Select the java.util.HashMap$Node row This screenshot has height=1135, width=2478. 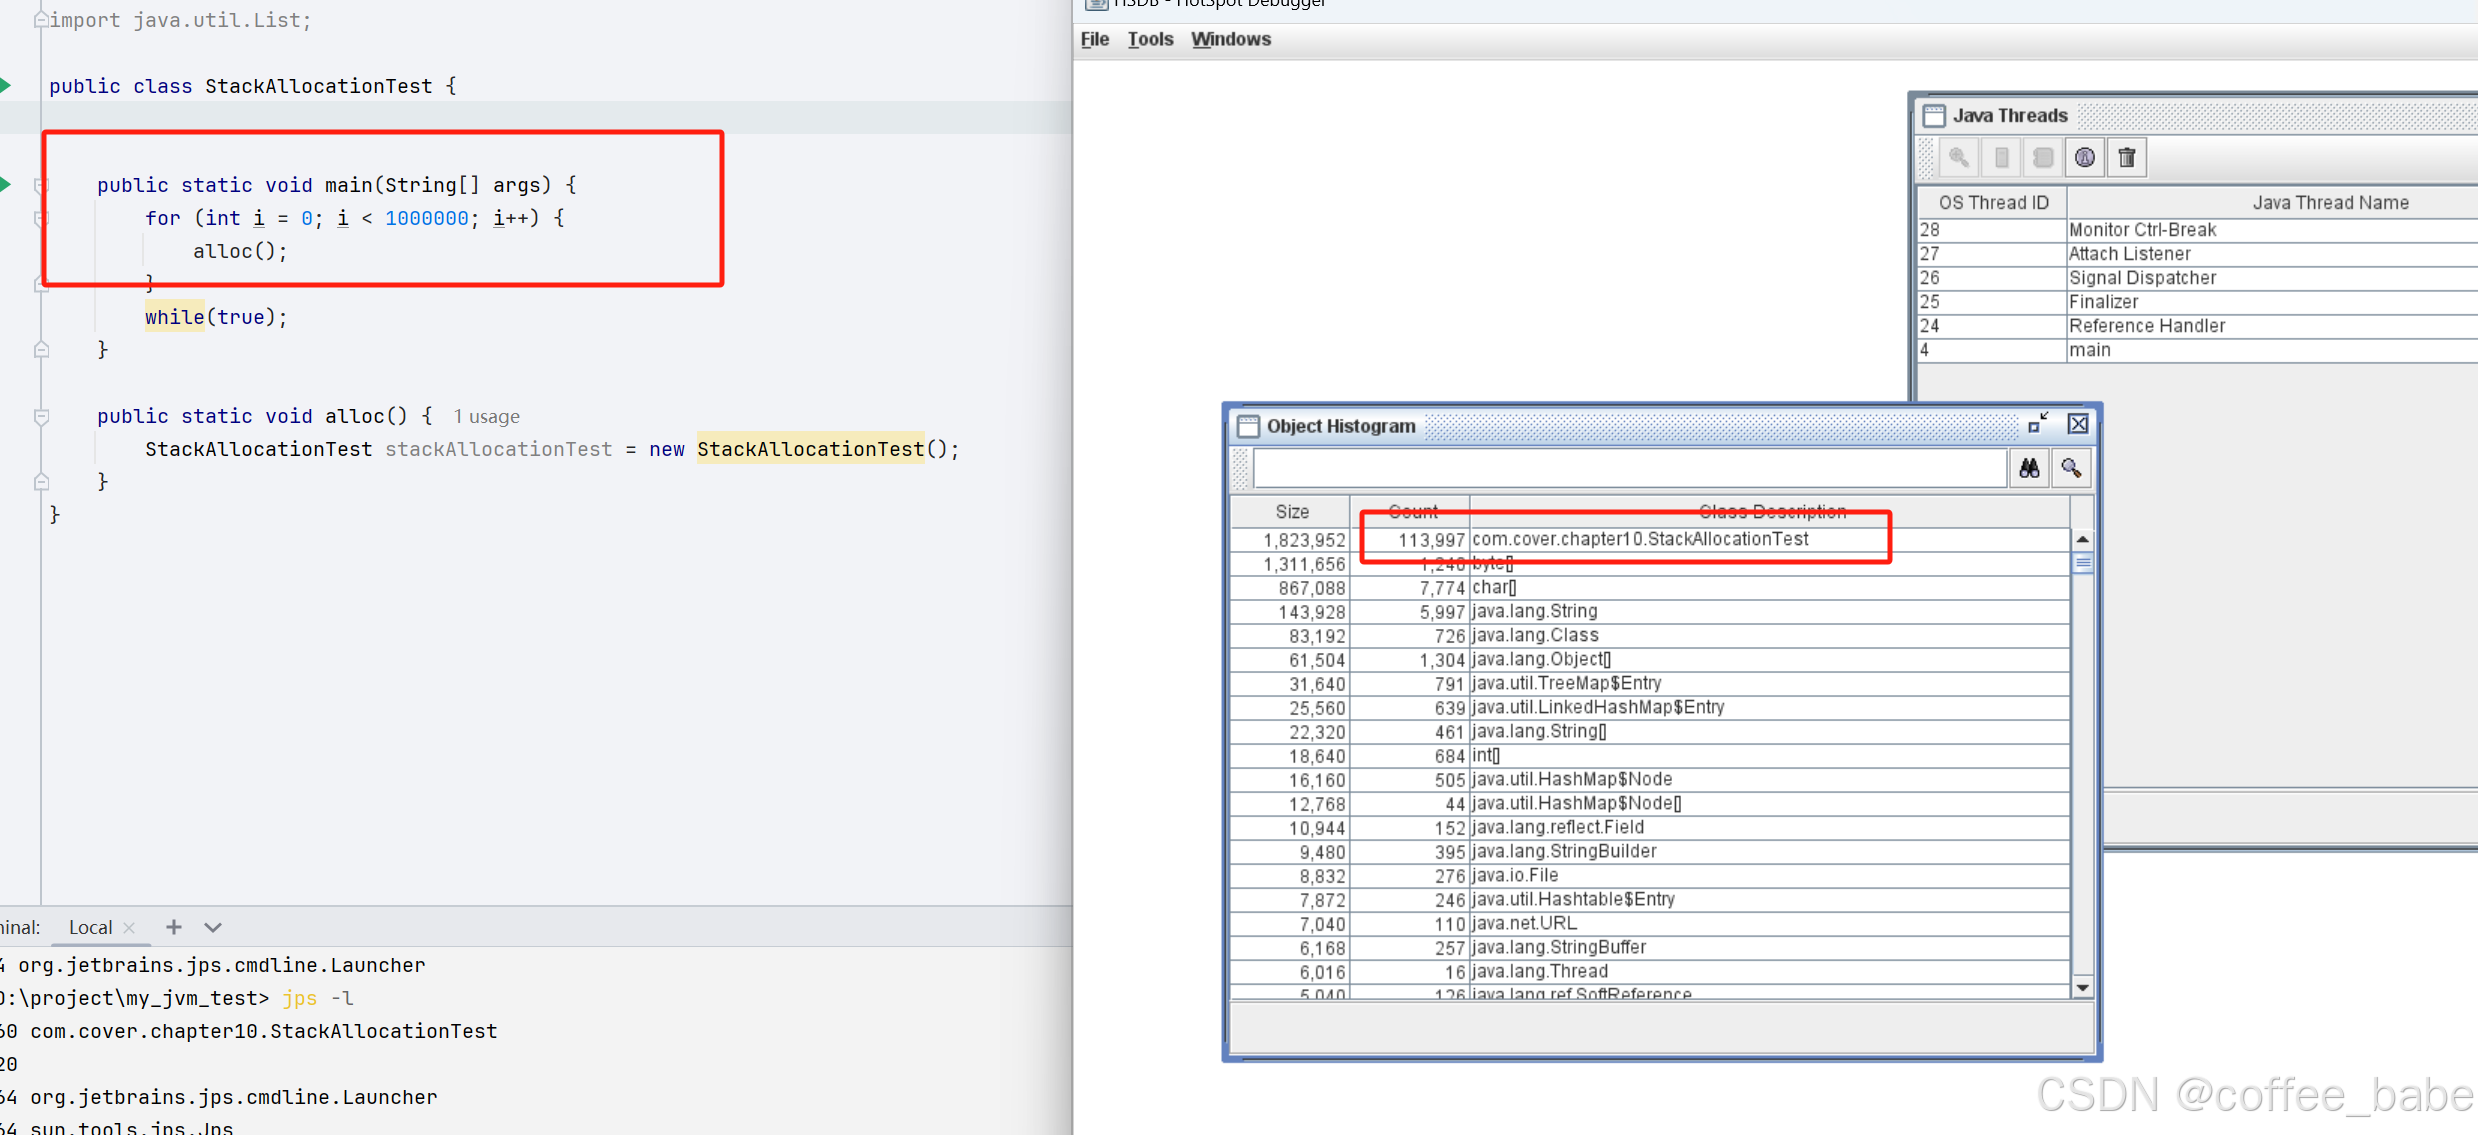coord(1650,780)
